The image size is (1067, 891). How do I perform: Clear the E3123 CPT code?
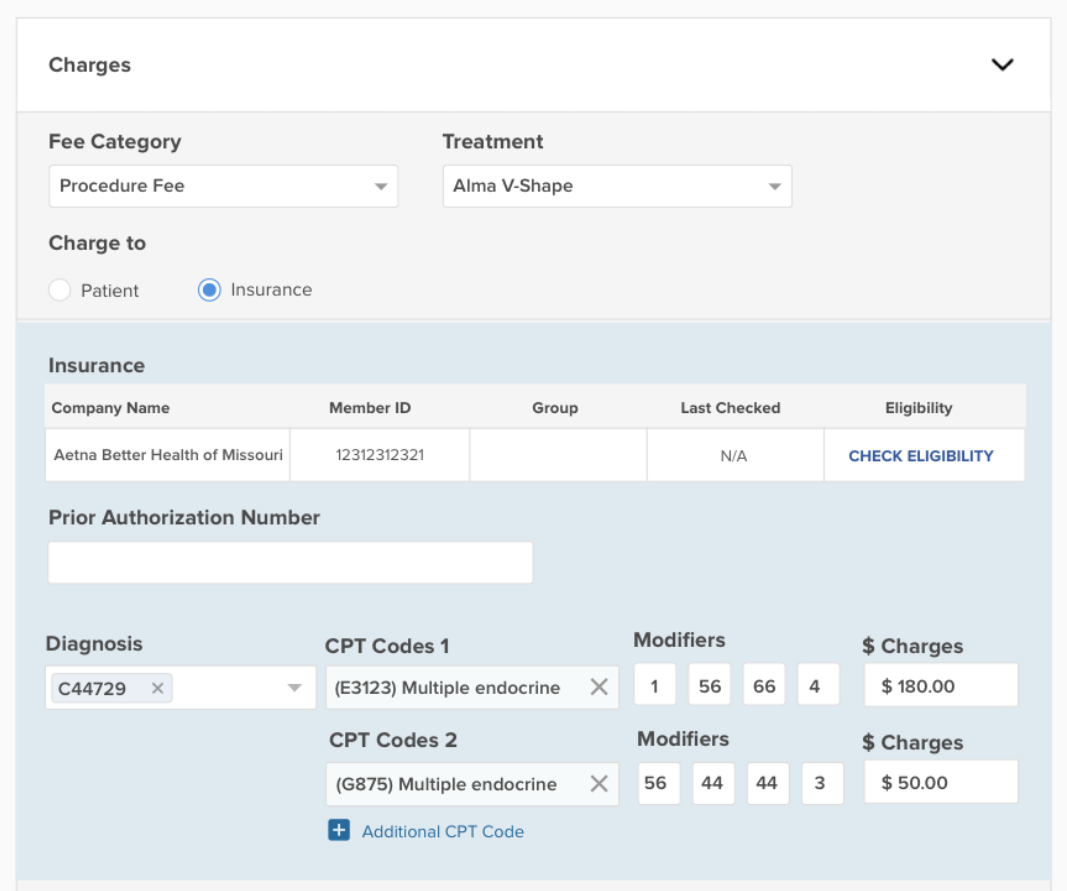tap(599, 687)
